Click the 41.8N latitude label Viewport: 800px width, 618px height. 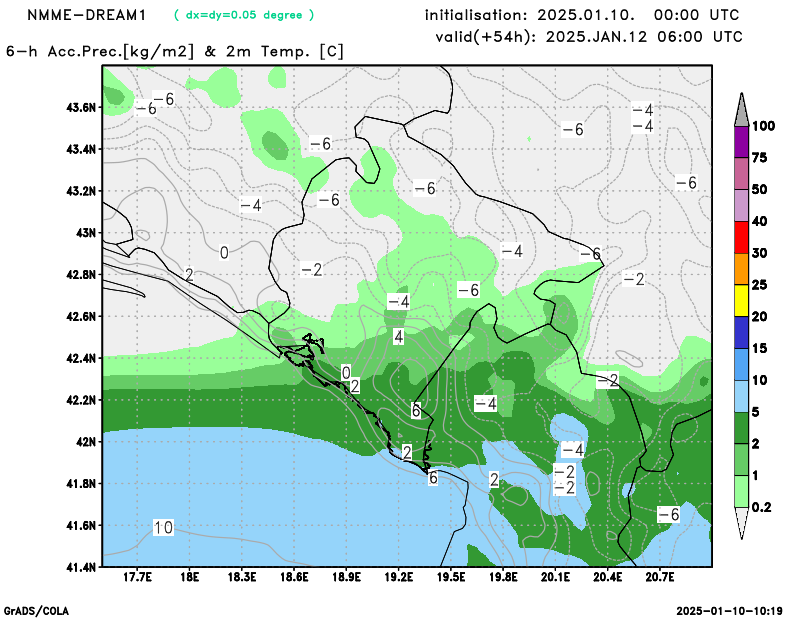(81, 484)
